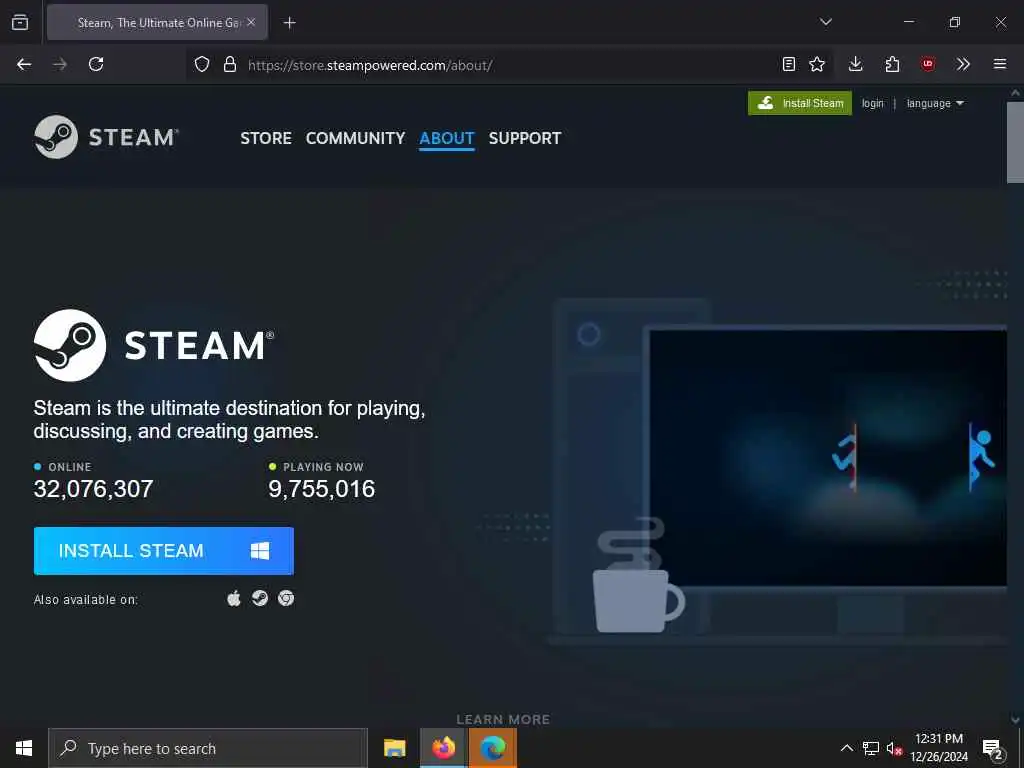Viewport: 1024px width, 768px height.
Task: Open the COMMUNITY menu
Action: pyautogui.click(x=355, y=138)
